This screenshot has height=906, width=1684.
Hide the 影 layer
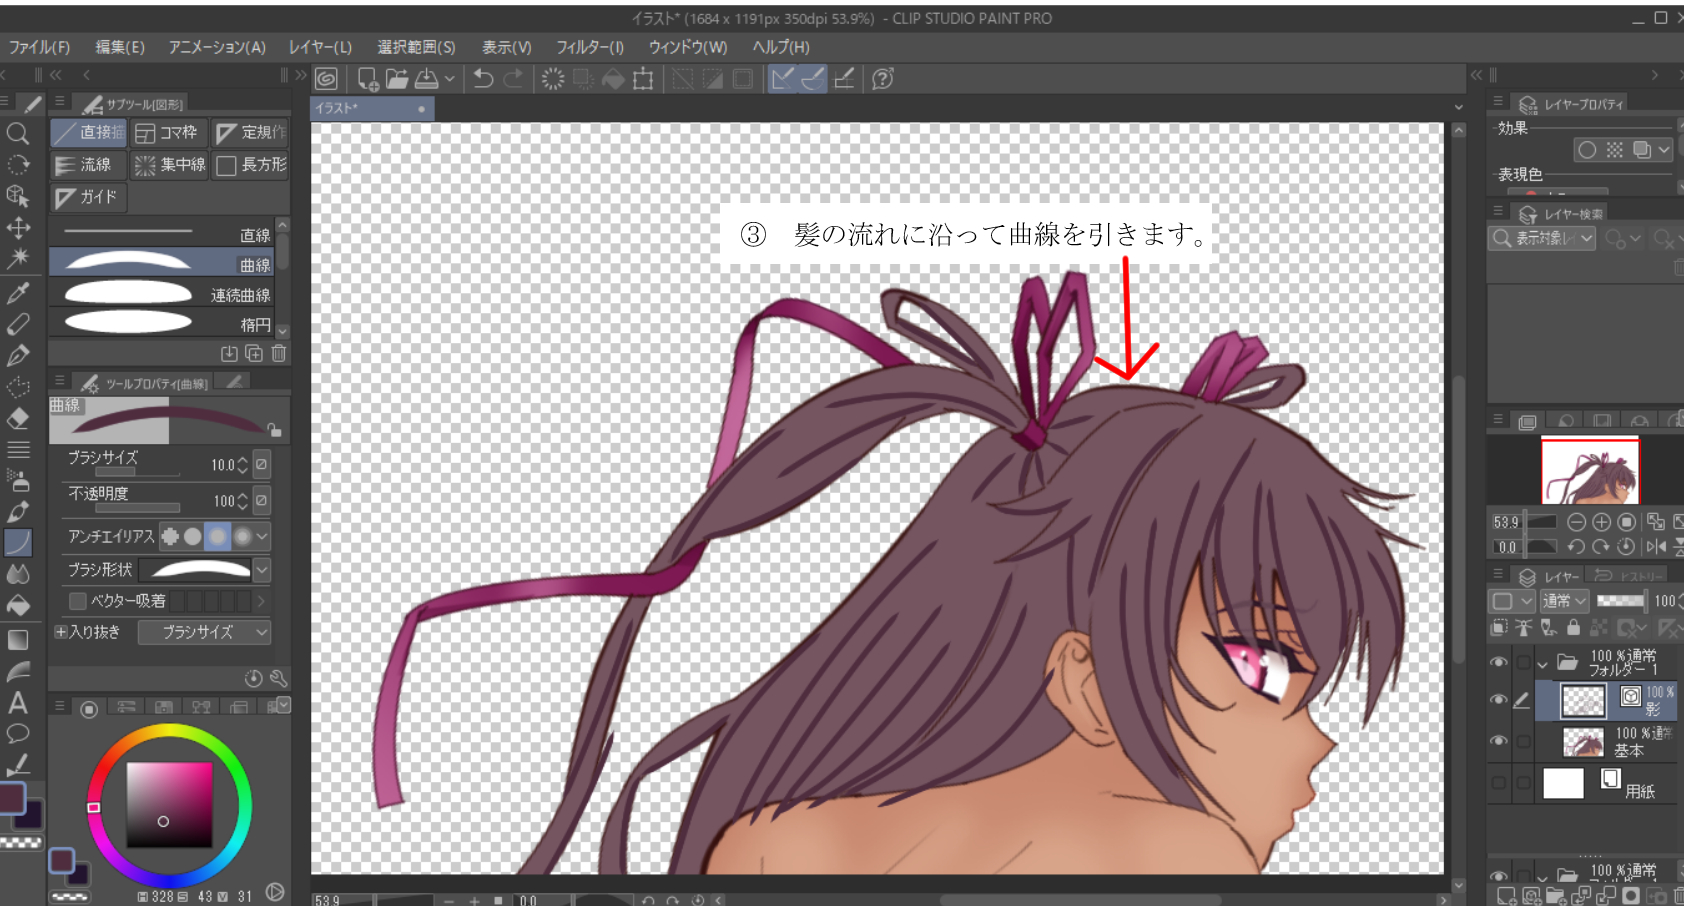1498,700
